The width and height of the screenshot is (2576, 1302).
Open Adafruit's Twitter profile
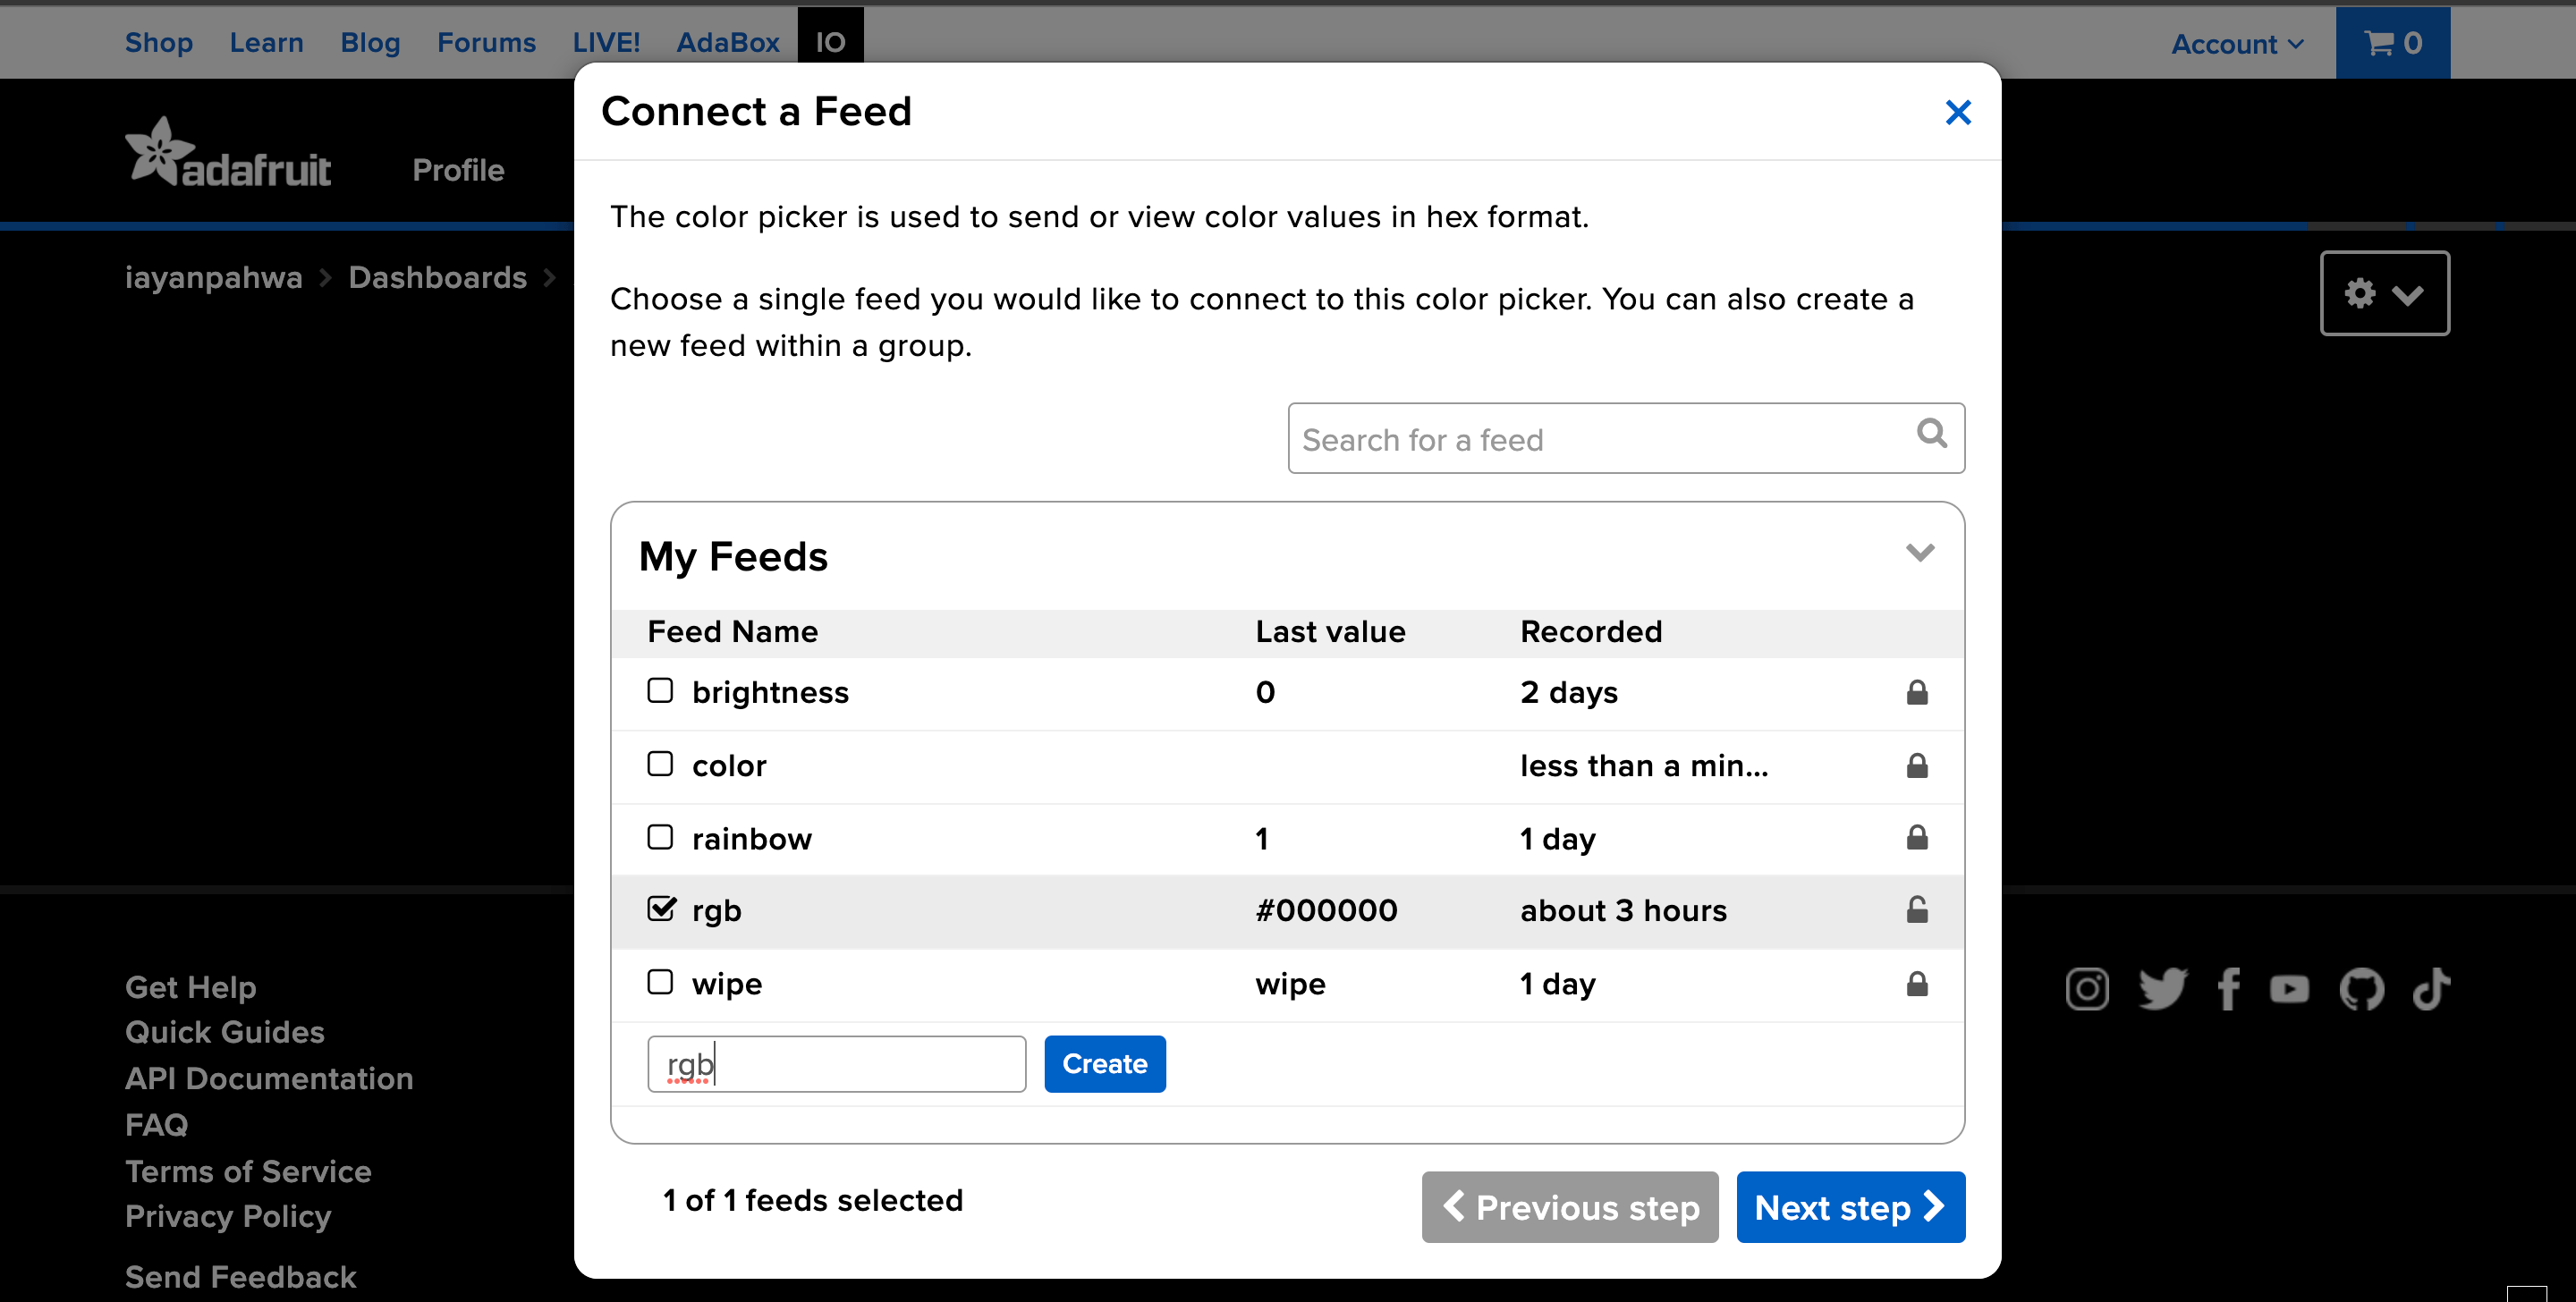tap(2162, 989)
